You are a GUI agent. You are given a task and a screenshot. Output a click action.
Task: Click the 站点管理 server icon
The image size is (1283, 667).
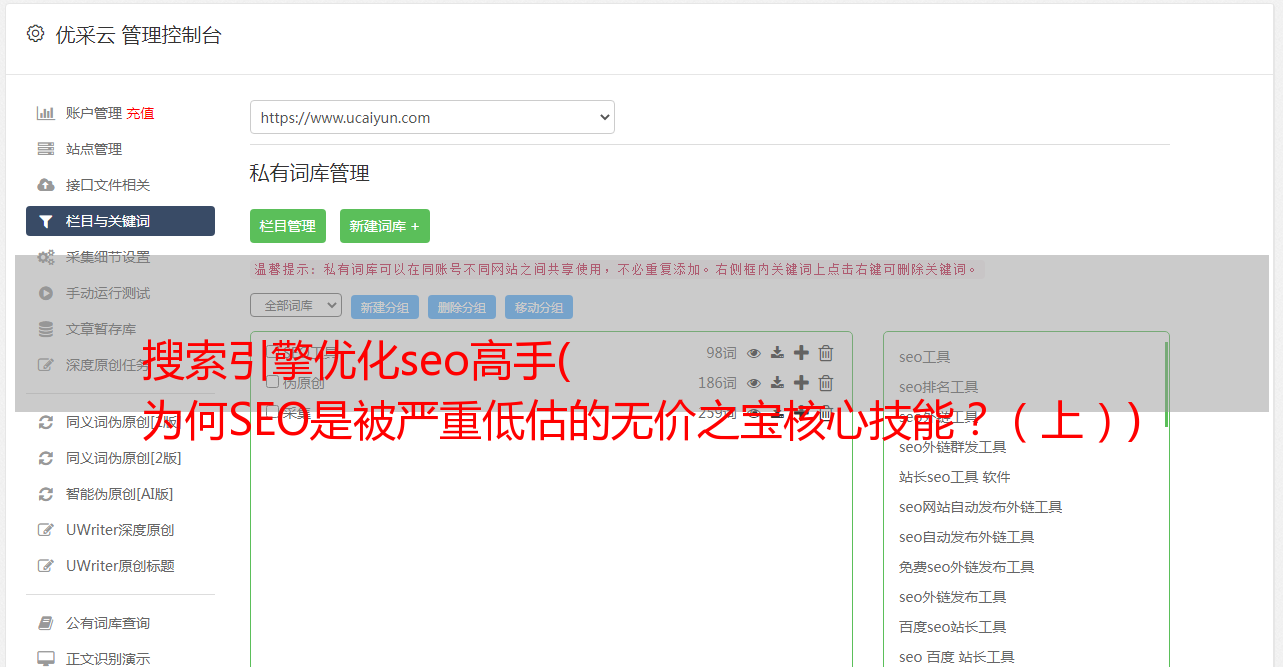pyautogui.click(x=46, y=149)
